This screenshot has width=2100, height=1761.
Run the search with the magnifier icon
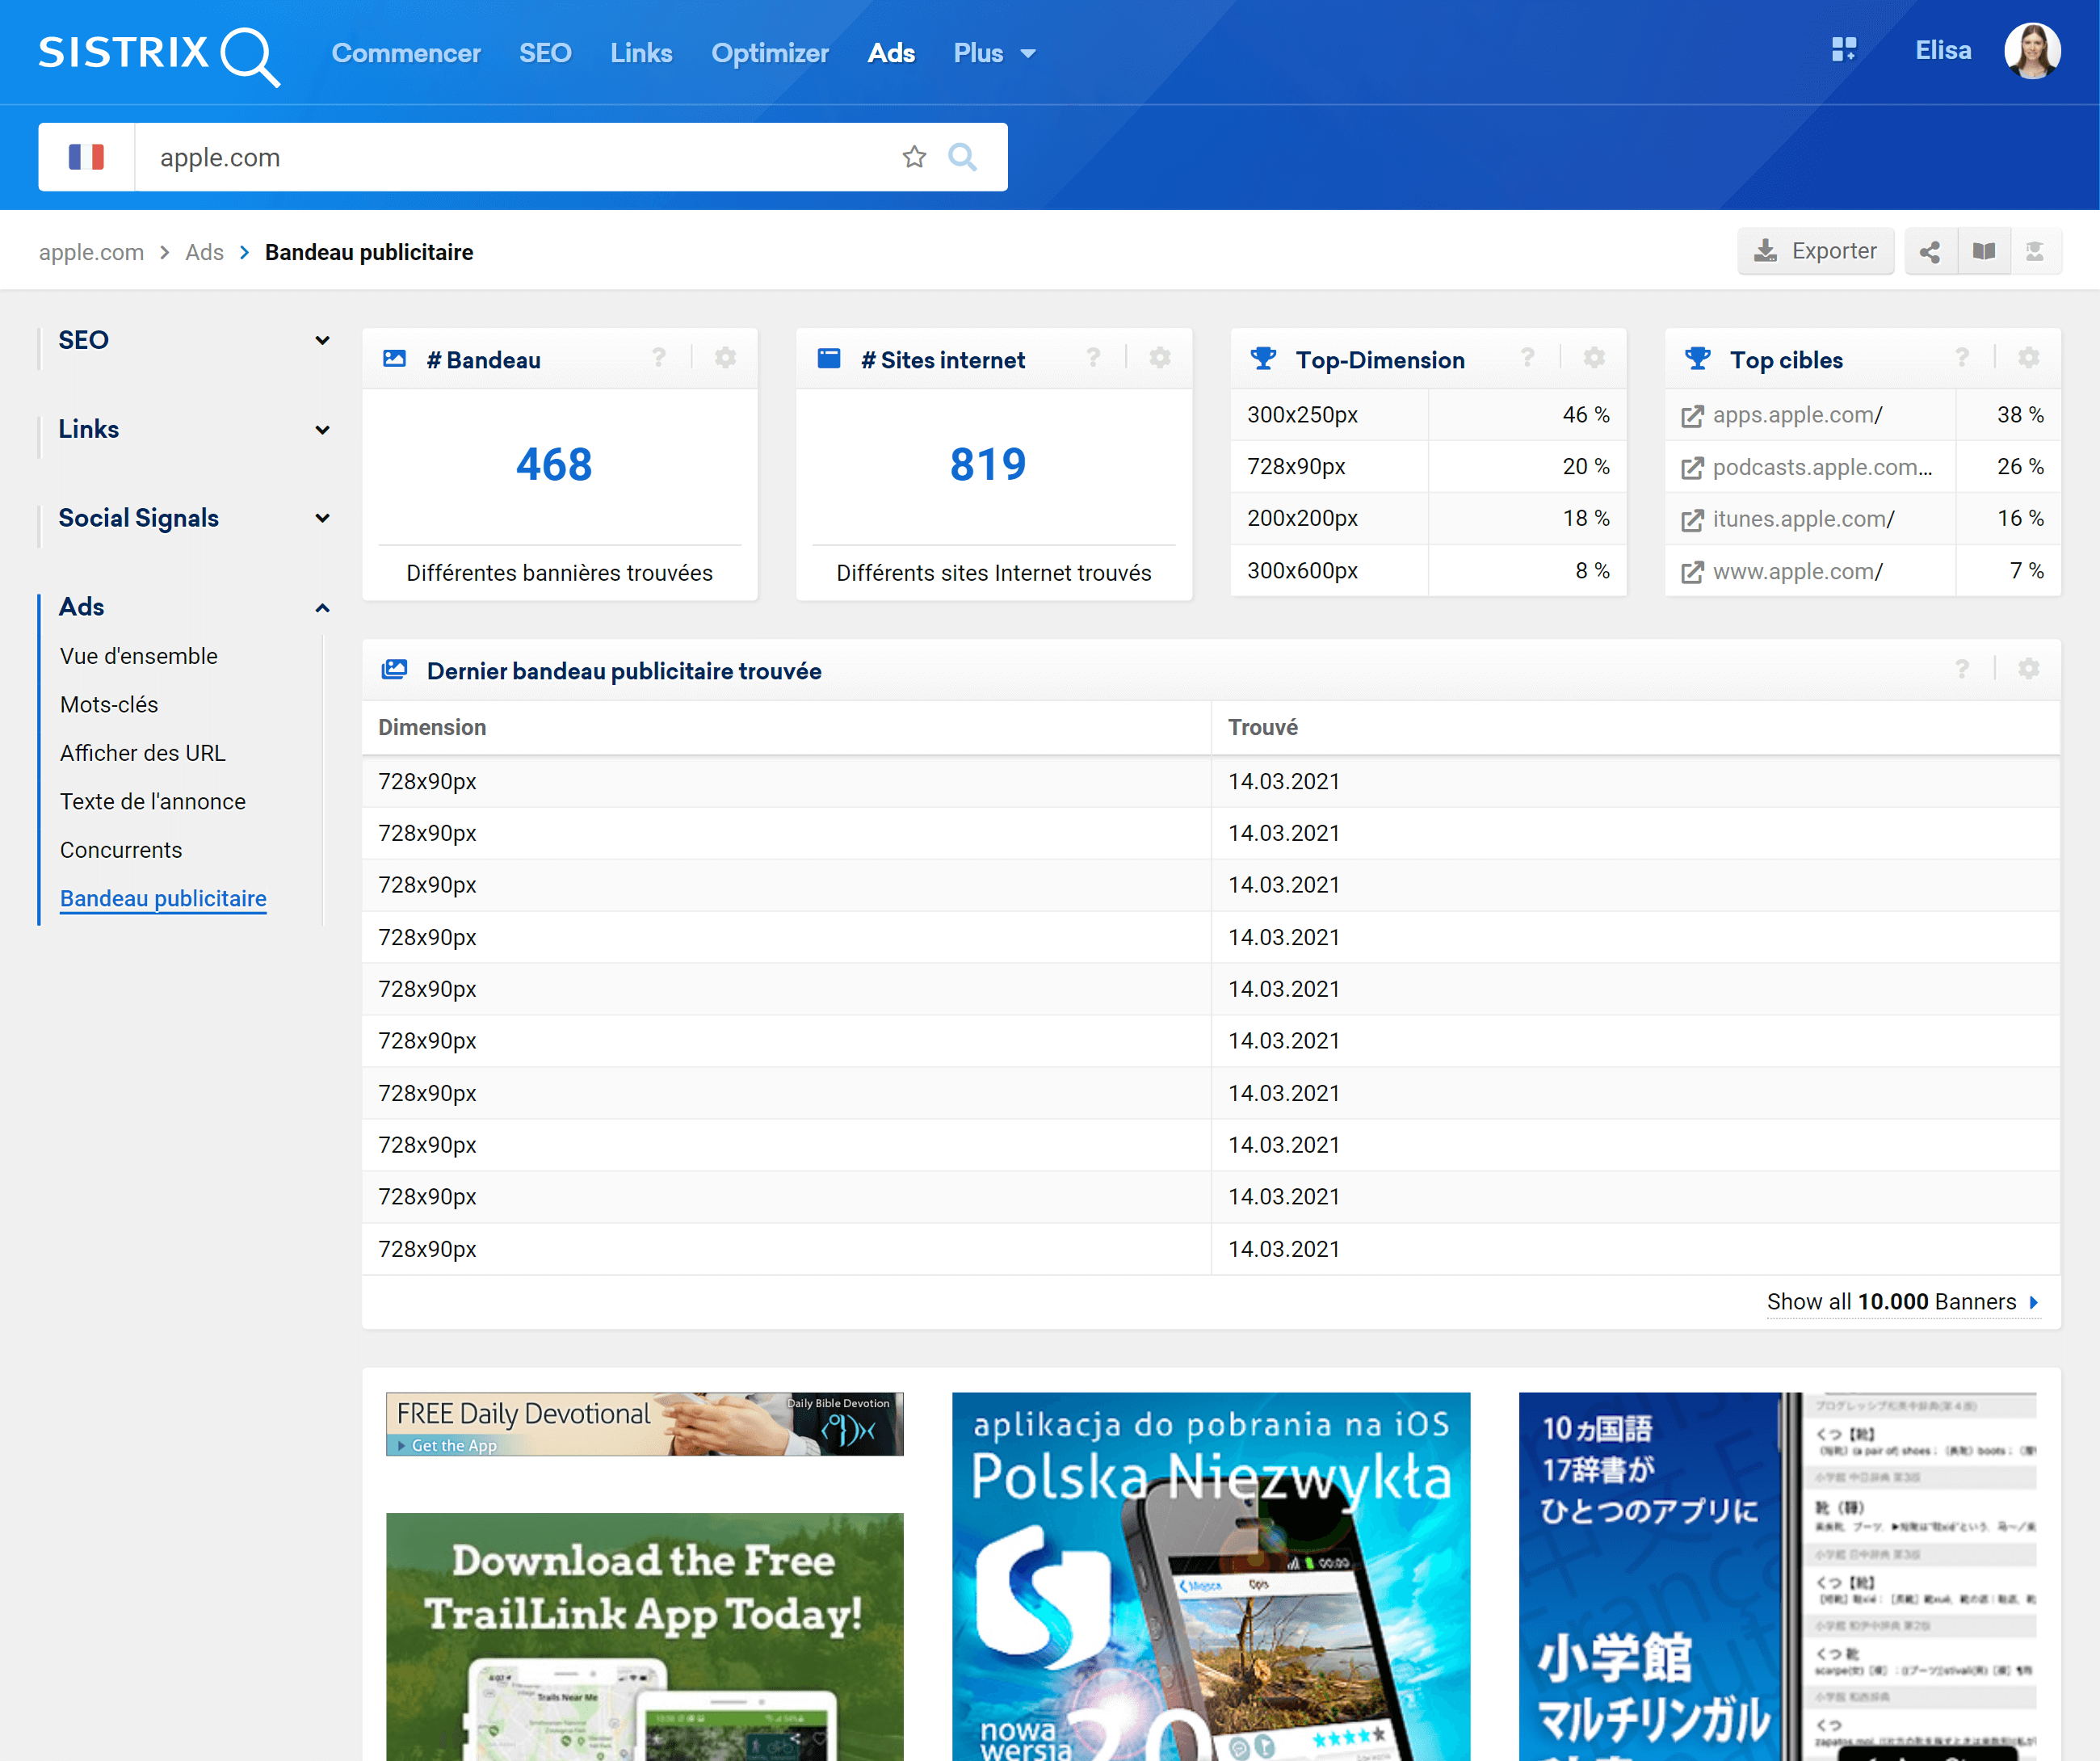click(x=963, y=157)
